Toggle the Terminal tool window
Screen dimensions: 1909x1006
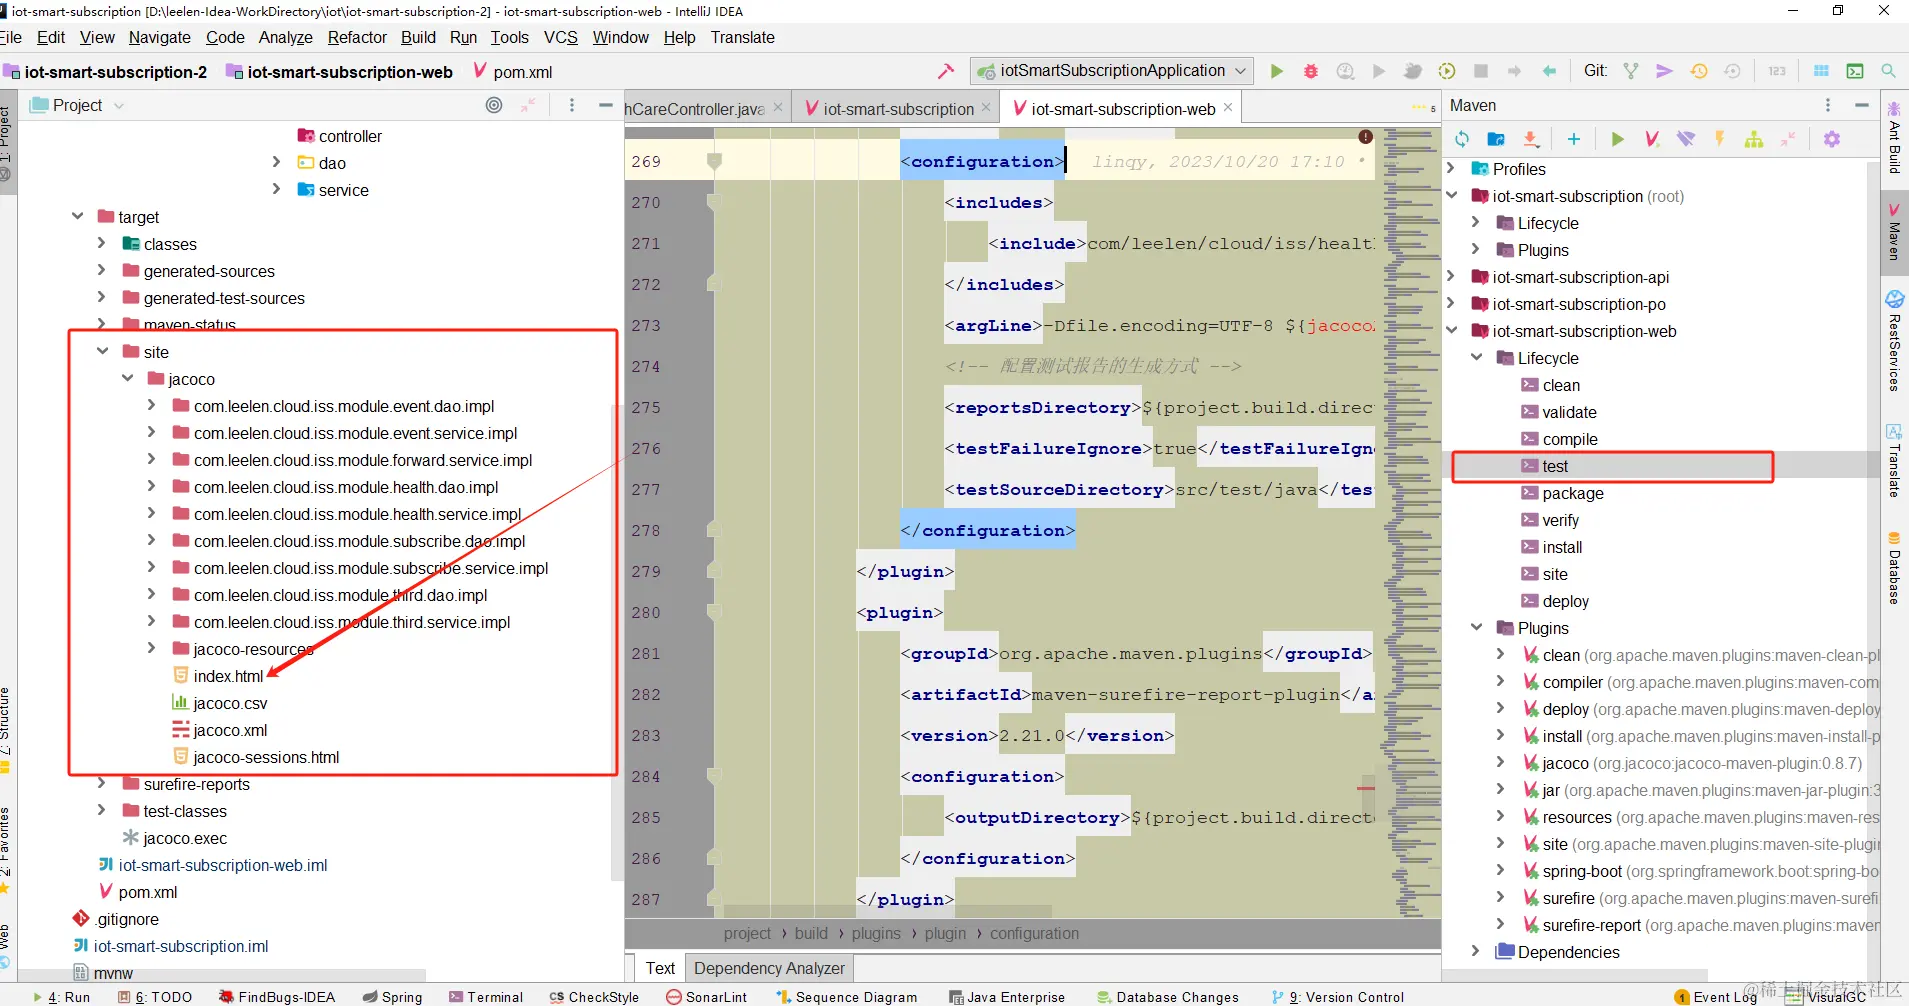(x=486, y=997)
